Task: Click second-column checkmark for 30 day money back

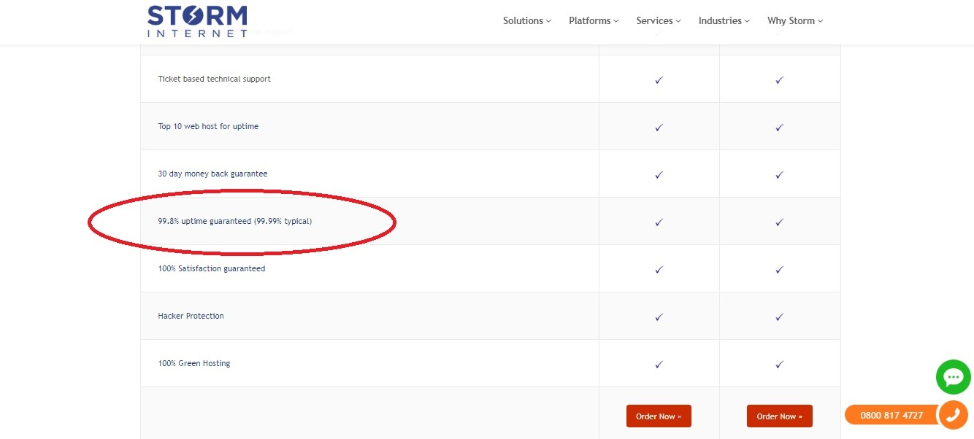Action: [779, 175]
